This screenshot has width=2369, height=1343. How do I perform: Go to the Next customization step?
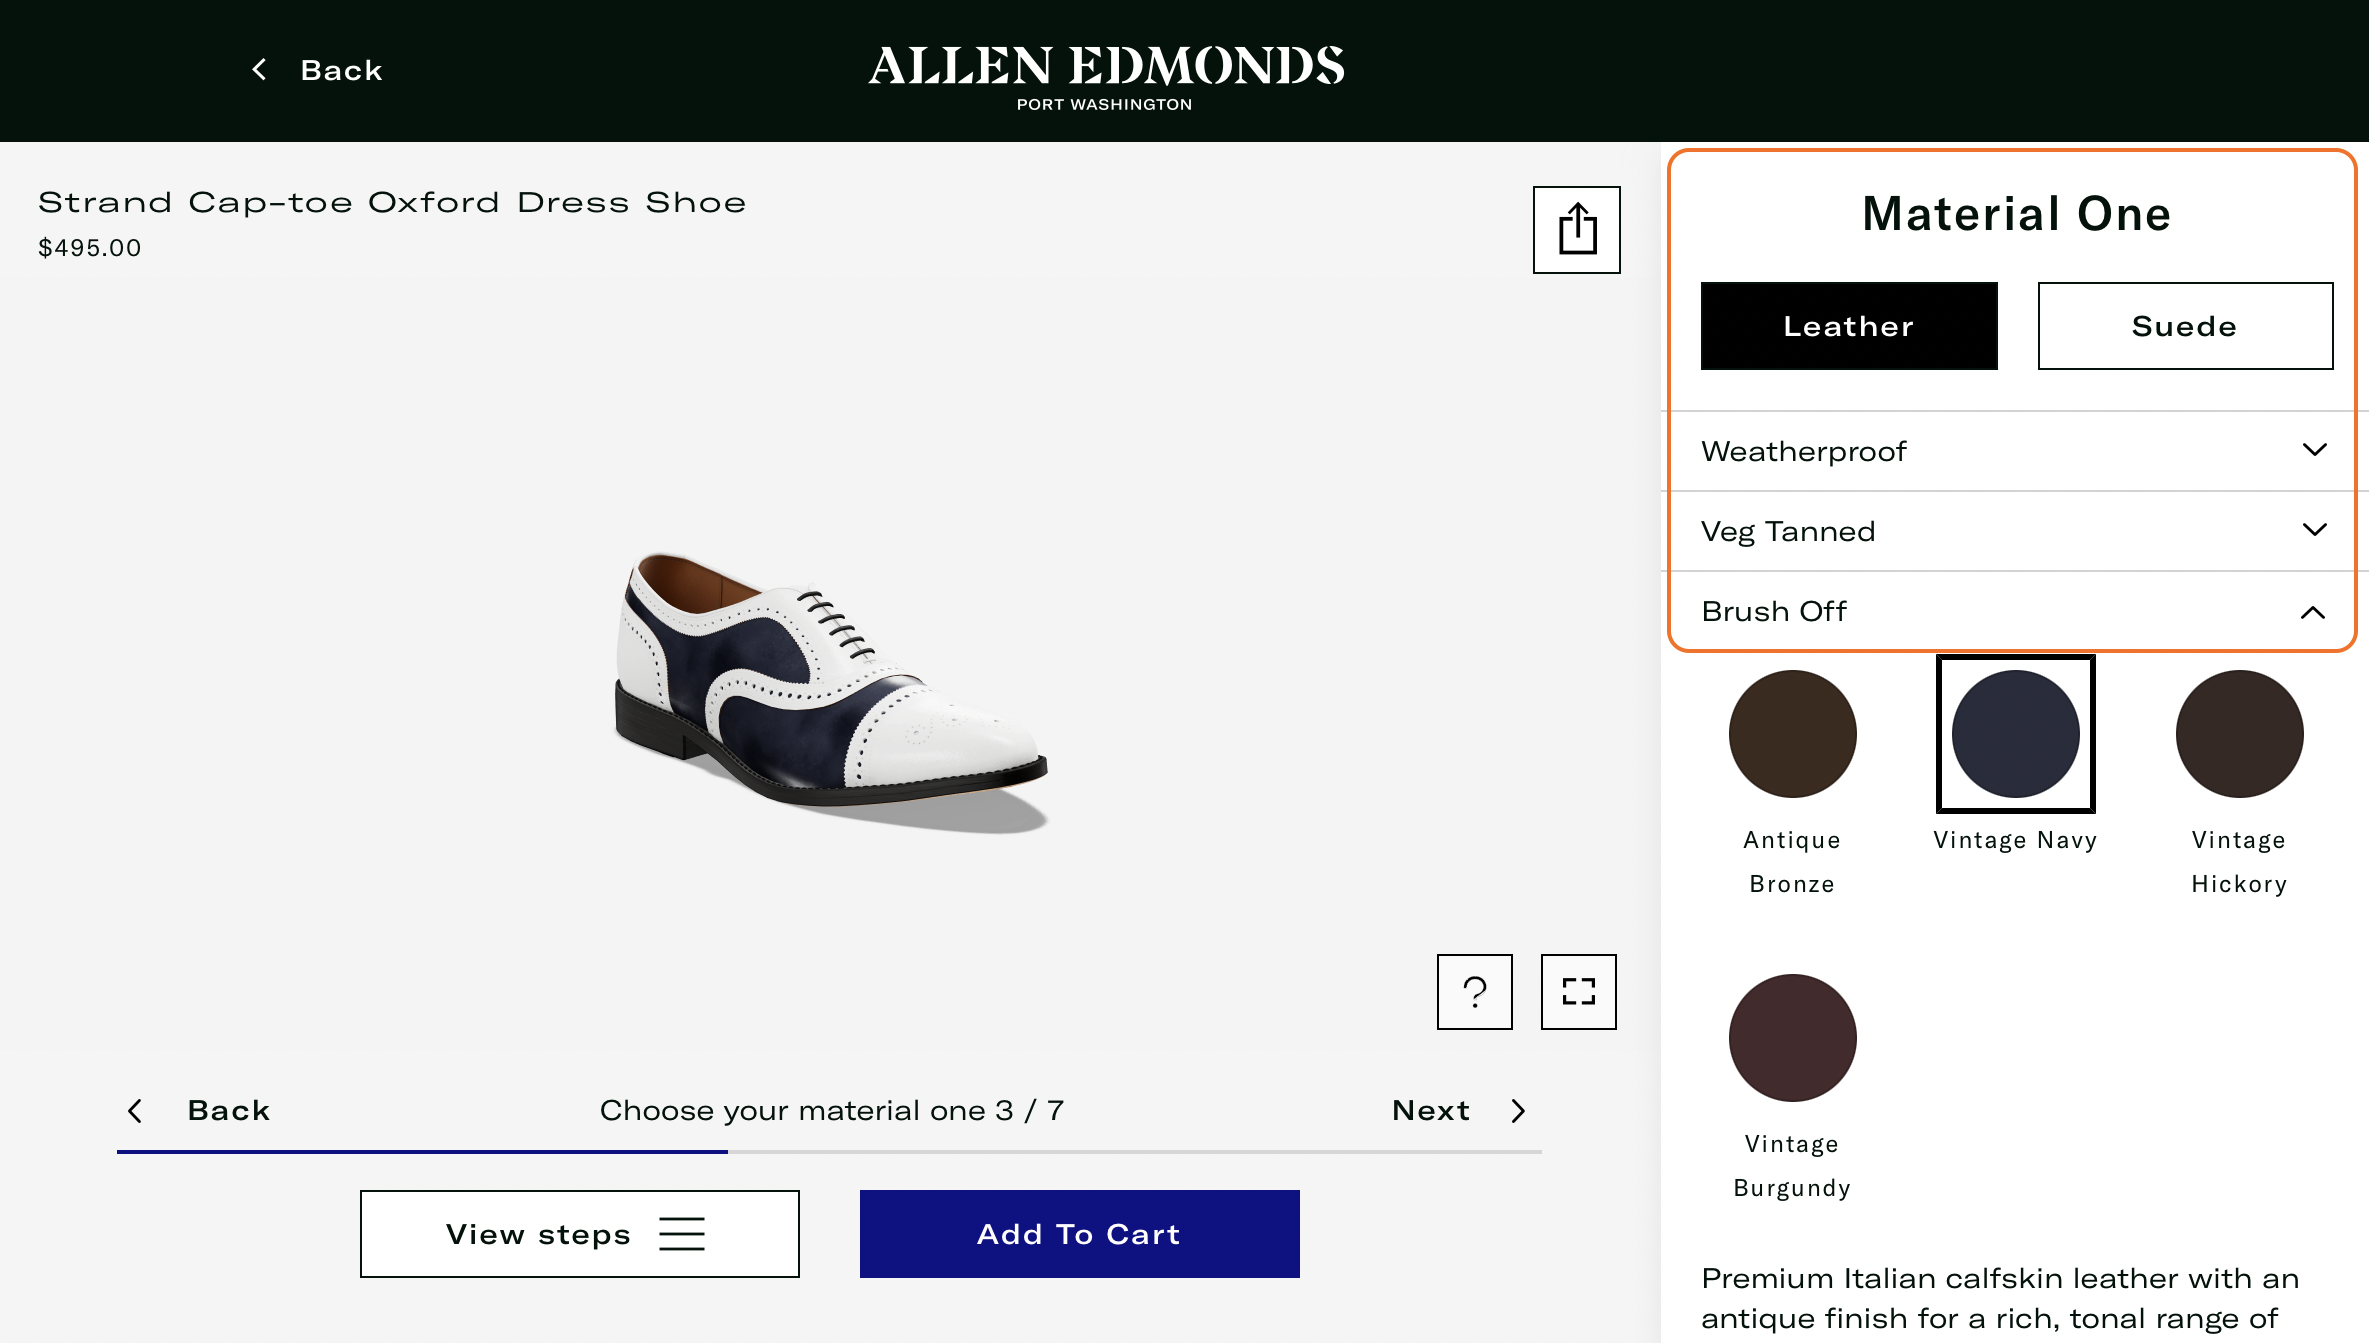pos(1431,1111)
